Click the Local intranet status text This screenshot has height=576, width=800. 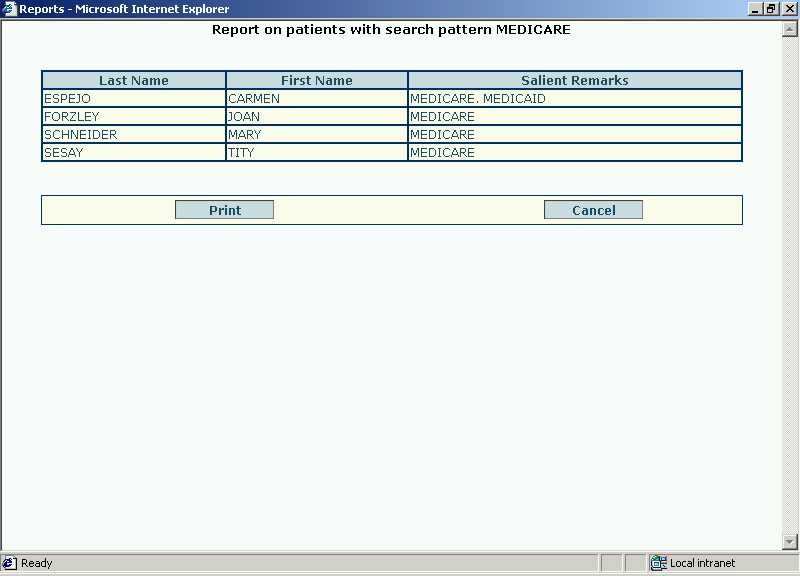tap(702, 563)
